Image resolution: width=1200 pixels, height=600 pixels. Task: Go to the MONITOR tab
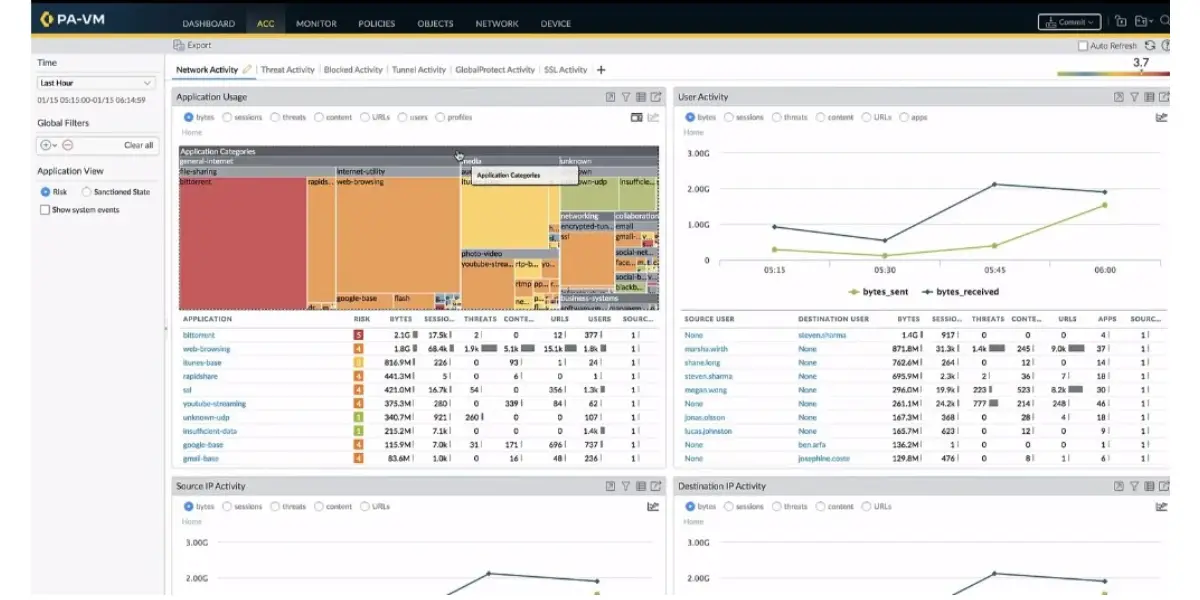pos(316,24)
